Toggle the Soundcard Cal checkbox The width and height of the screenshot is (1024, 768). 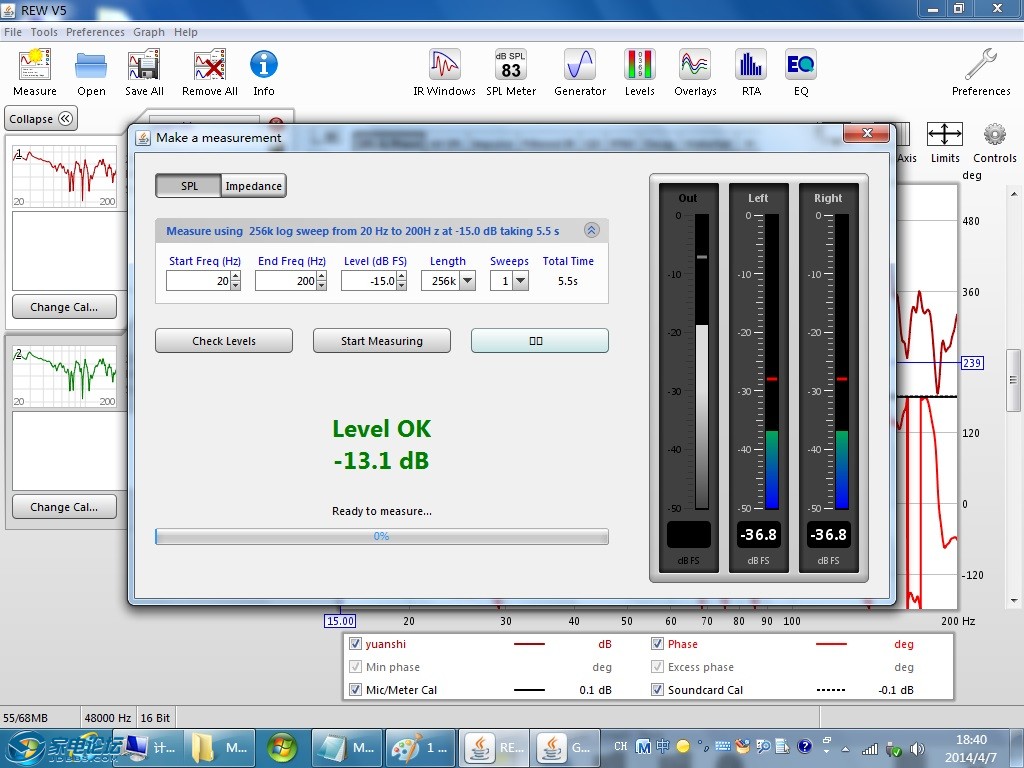[657, 690]
